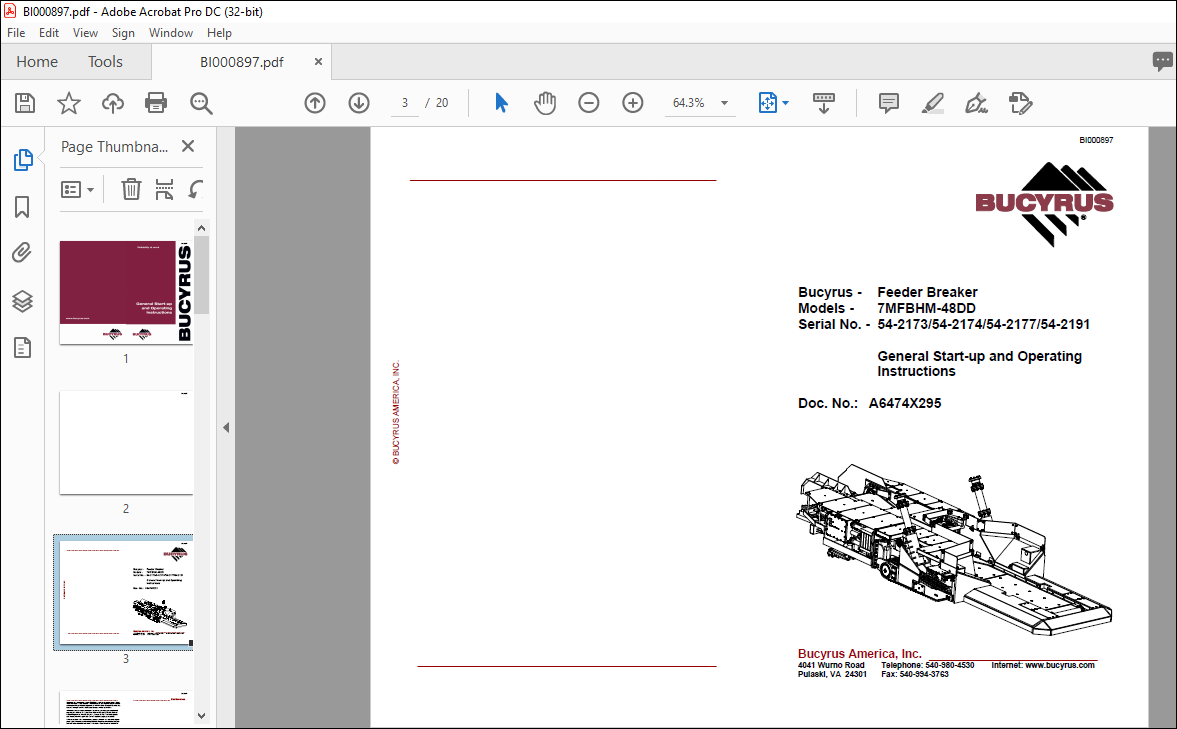This screenshot has height=729, width=1177.
Task: Close the Page Thumbnails panel
Action: 188,146
